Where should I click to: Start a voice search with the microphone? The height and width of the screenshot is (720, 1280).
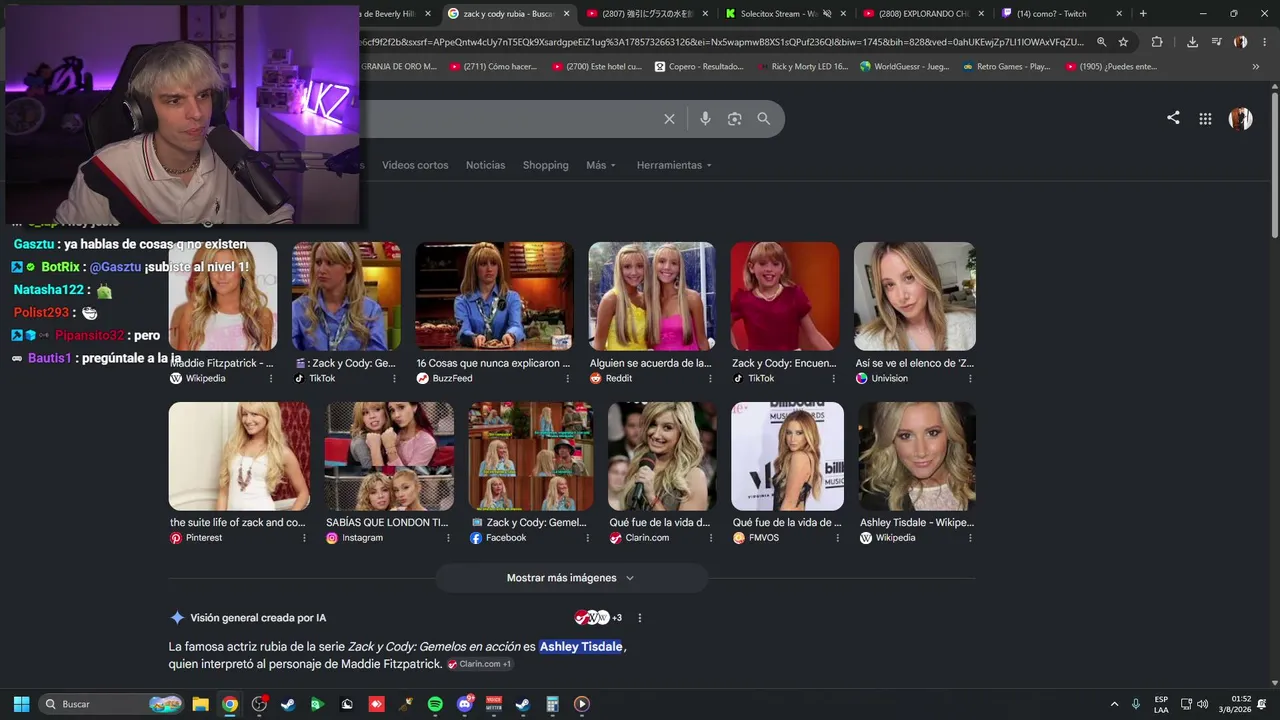[x=705, y=119]
